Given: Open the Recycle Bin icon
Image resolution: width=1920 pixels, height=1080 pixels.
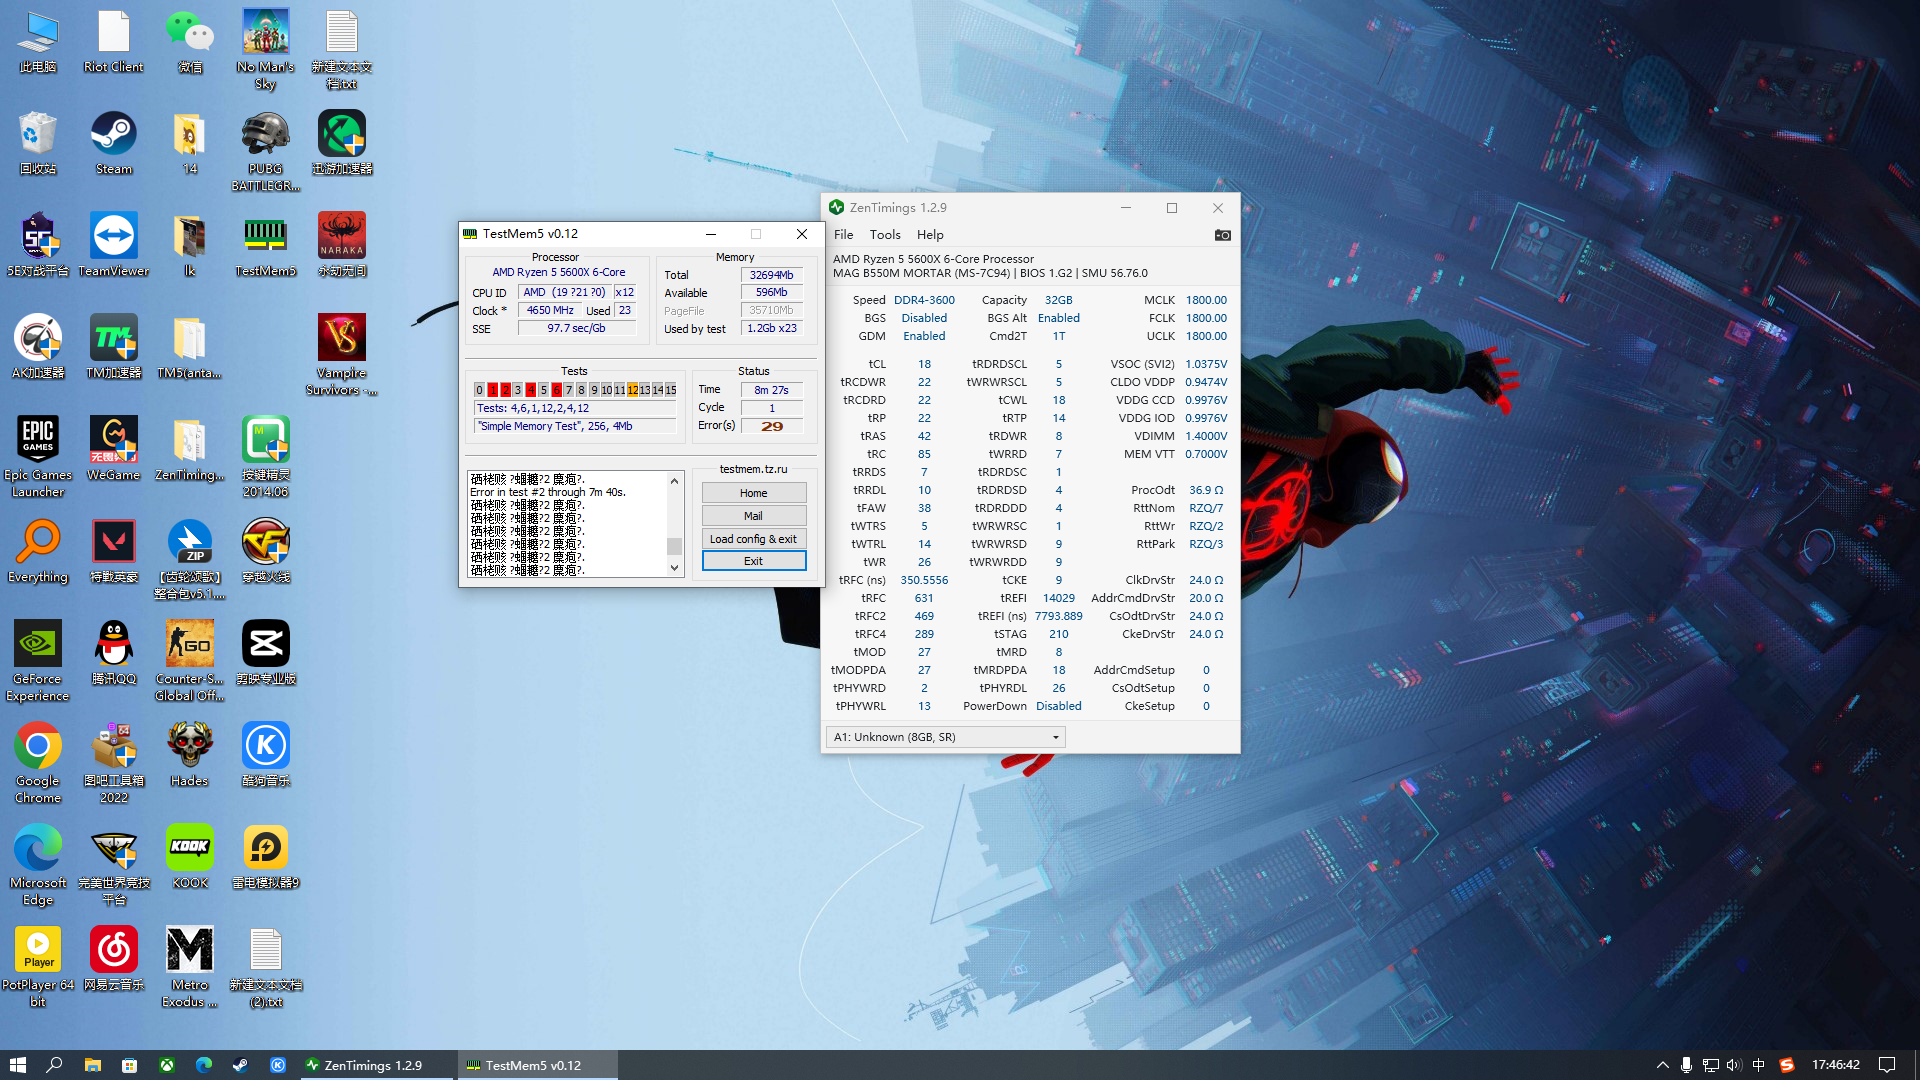Looking at the screenshot, I should point(38,143).
